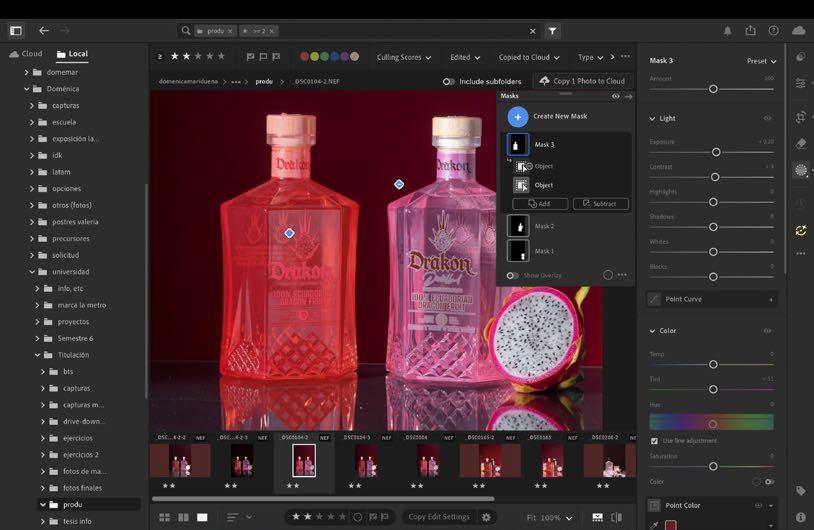Click the filmstrip horizontal scrollbar
Image resolution: width=814 pixels, height=530 pixels.
tap(323, 499)
